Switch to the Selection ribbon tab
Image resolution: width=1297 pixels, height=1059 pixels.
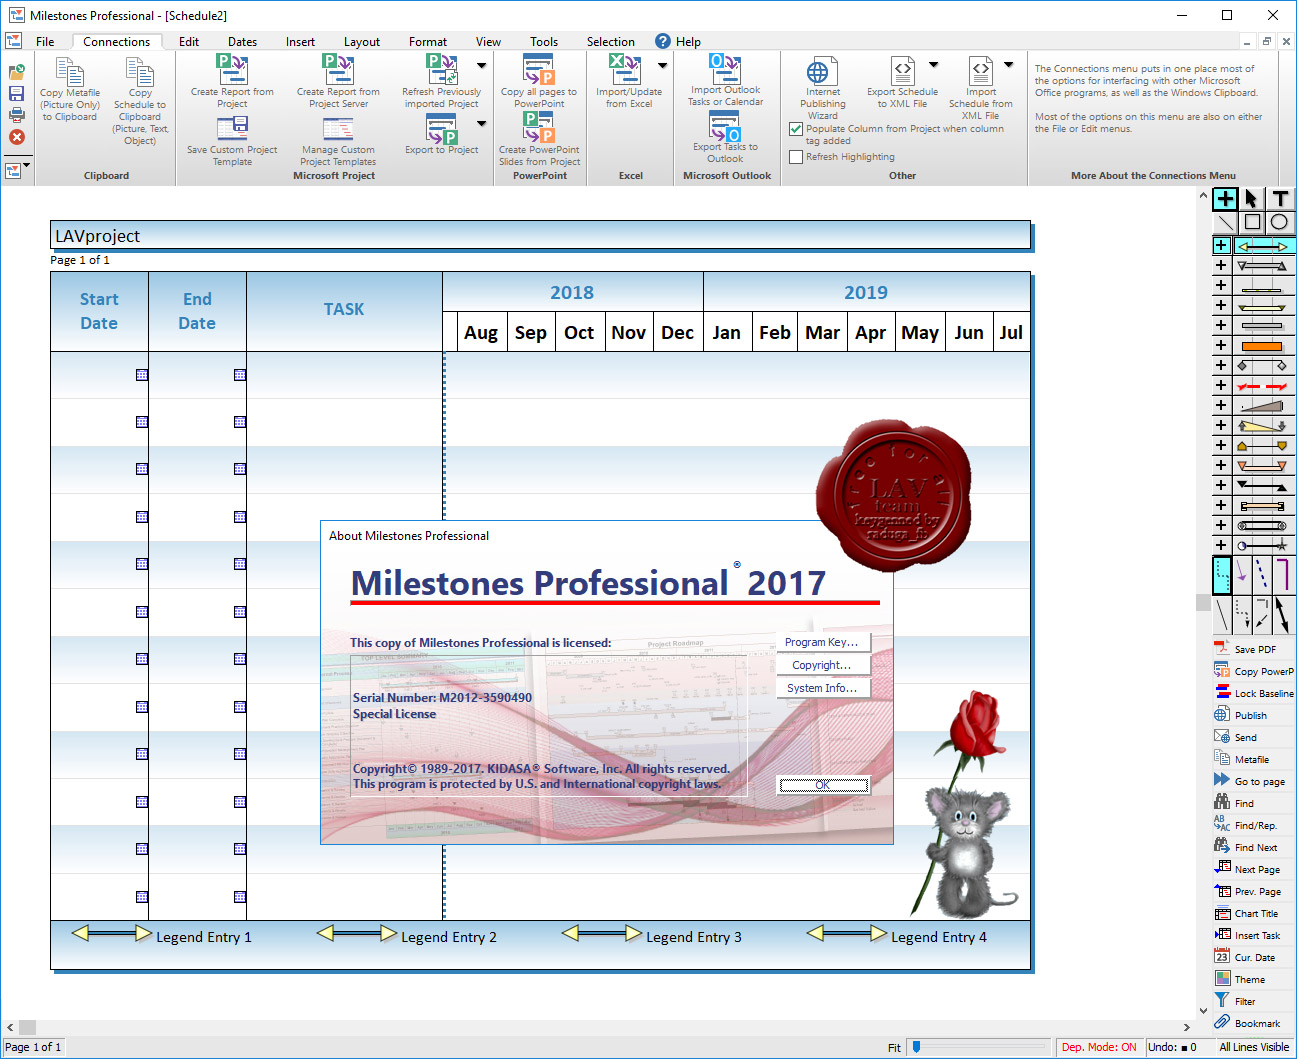point(611,42)
